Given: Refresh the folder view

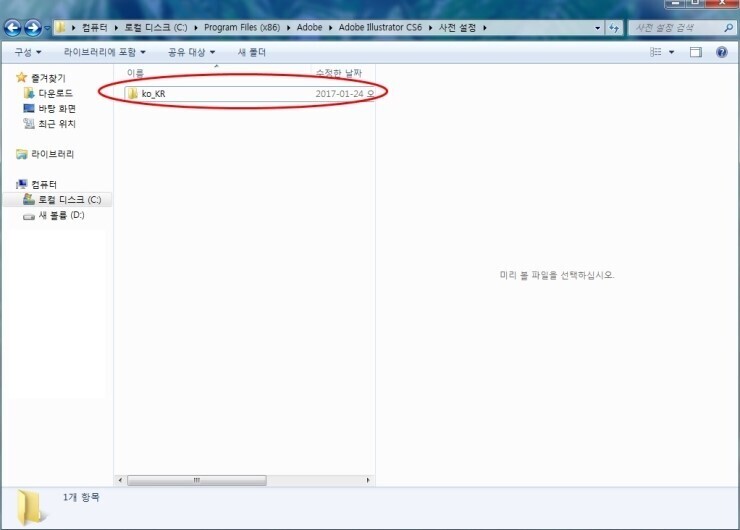Looking at the screenshot, I should click(x=614, y=28).
